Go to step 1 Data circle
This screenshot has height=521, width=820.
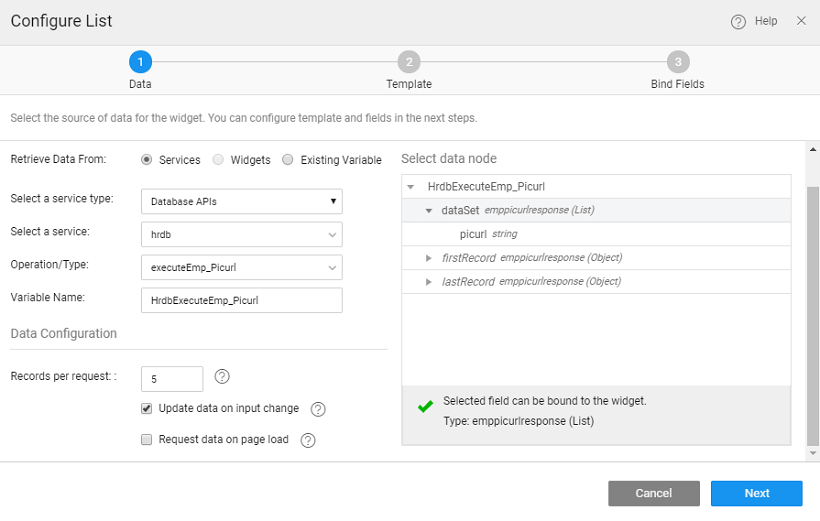(140, 62)
